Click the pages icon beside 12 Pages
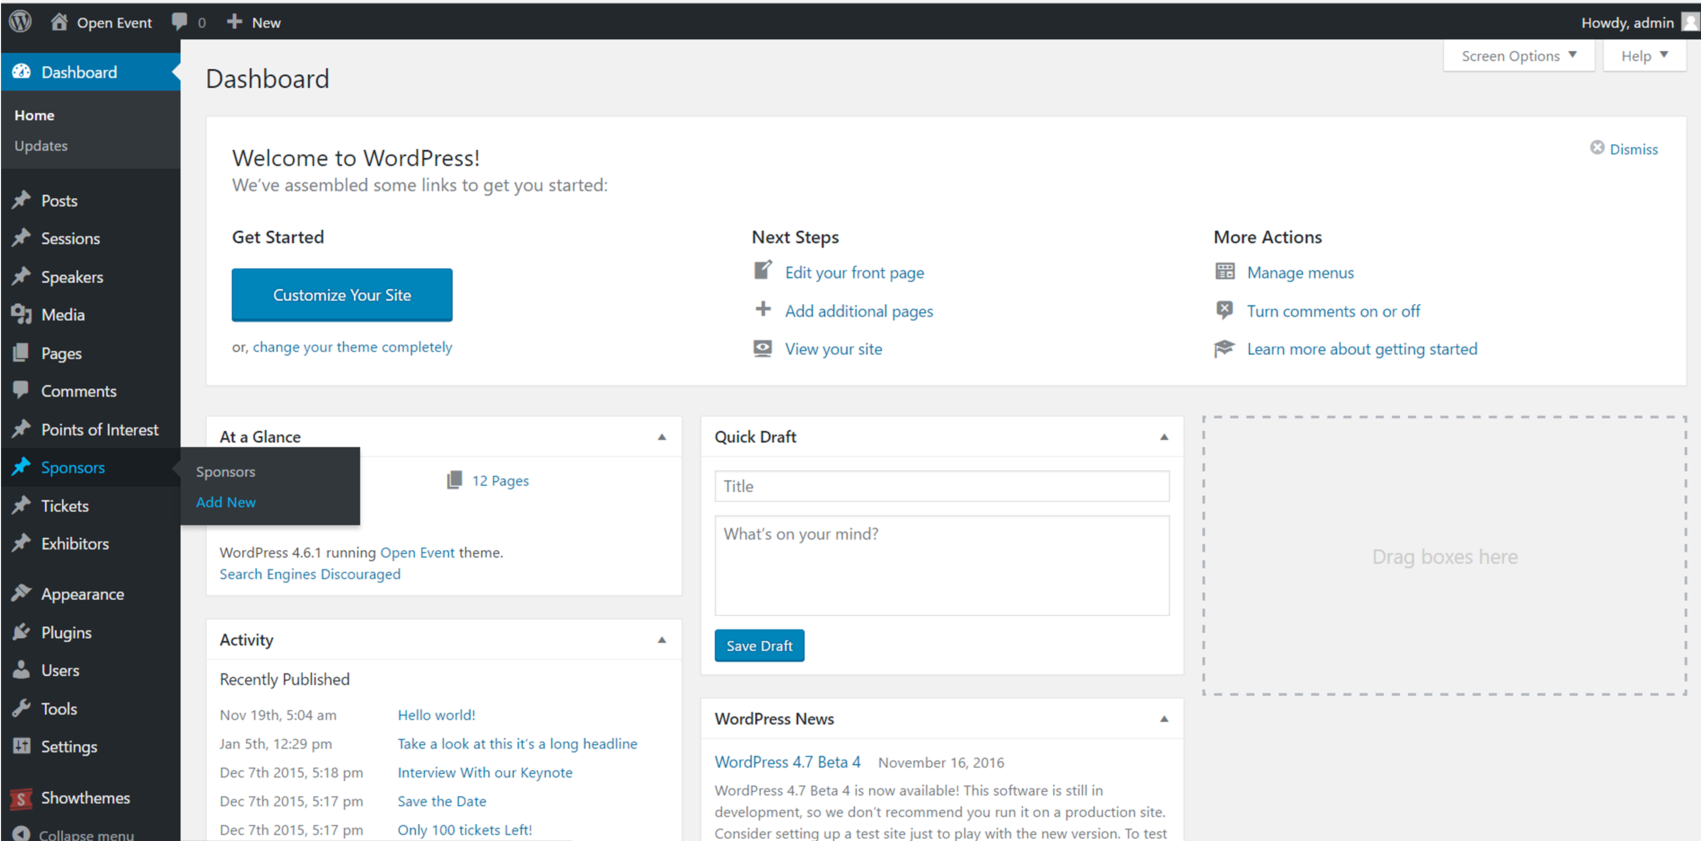The width and height of the screenshot is (1701, 841). 455,480
